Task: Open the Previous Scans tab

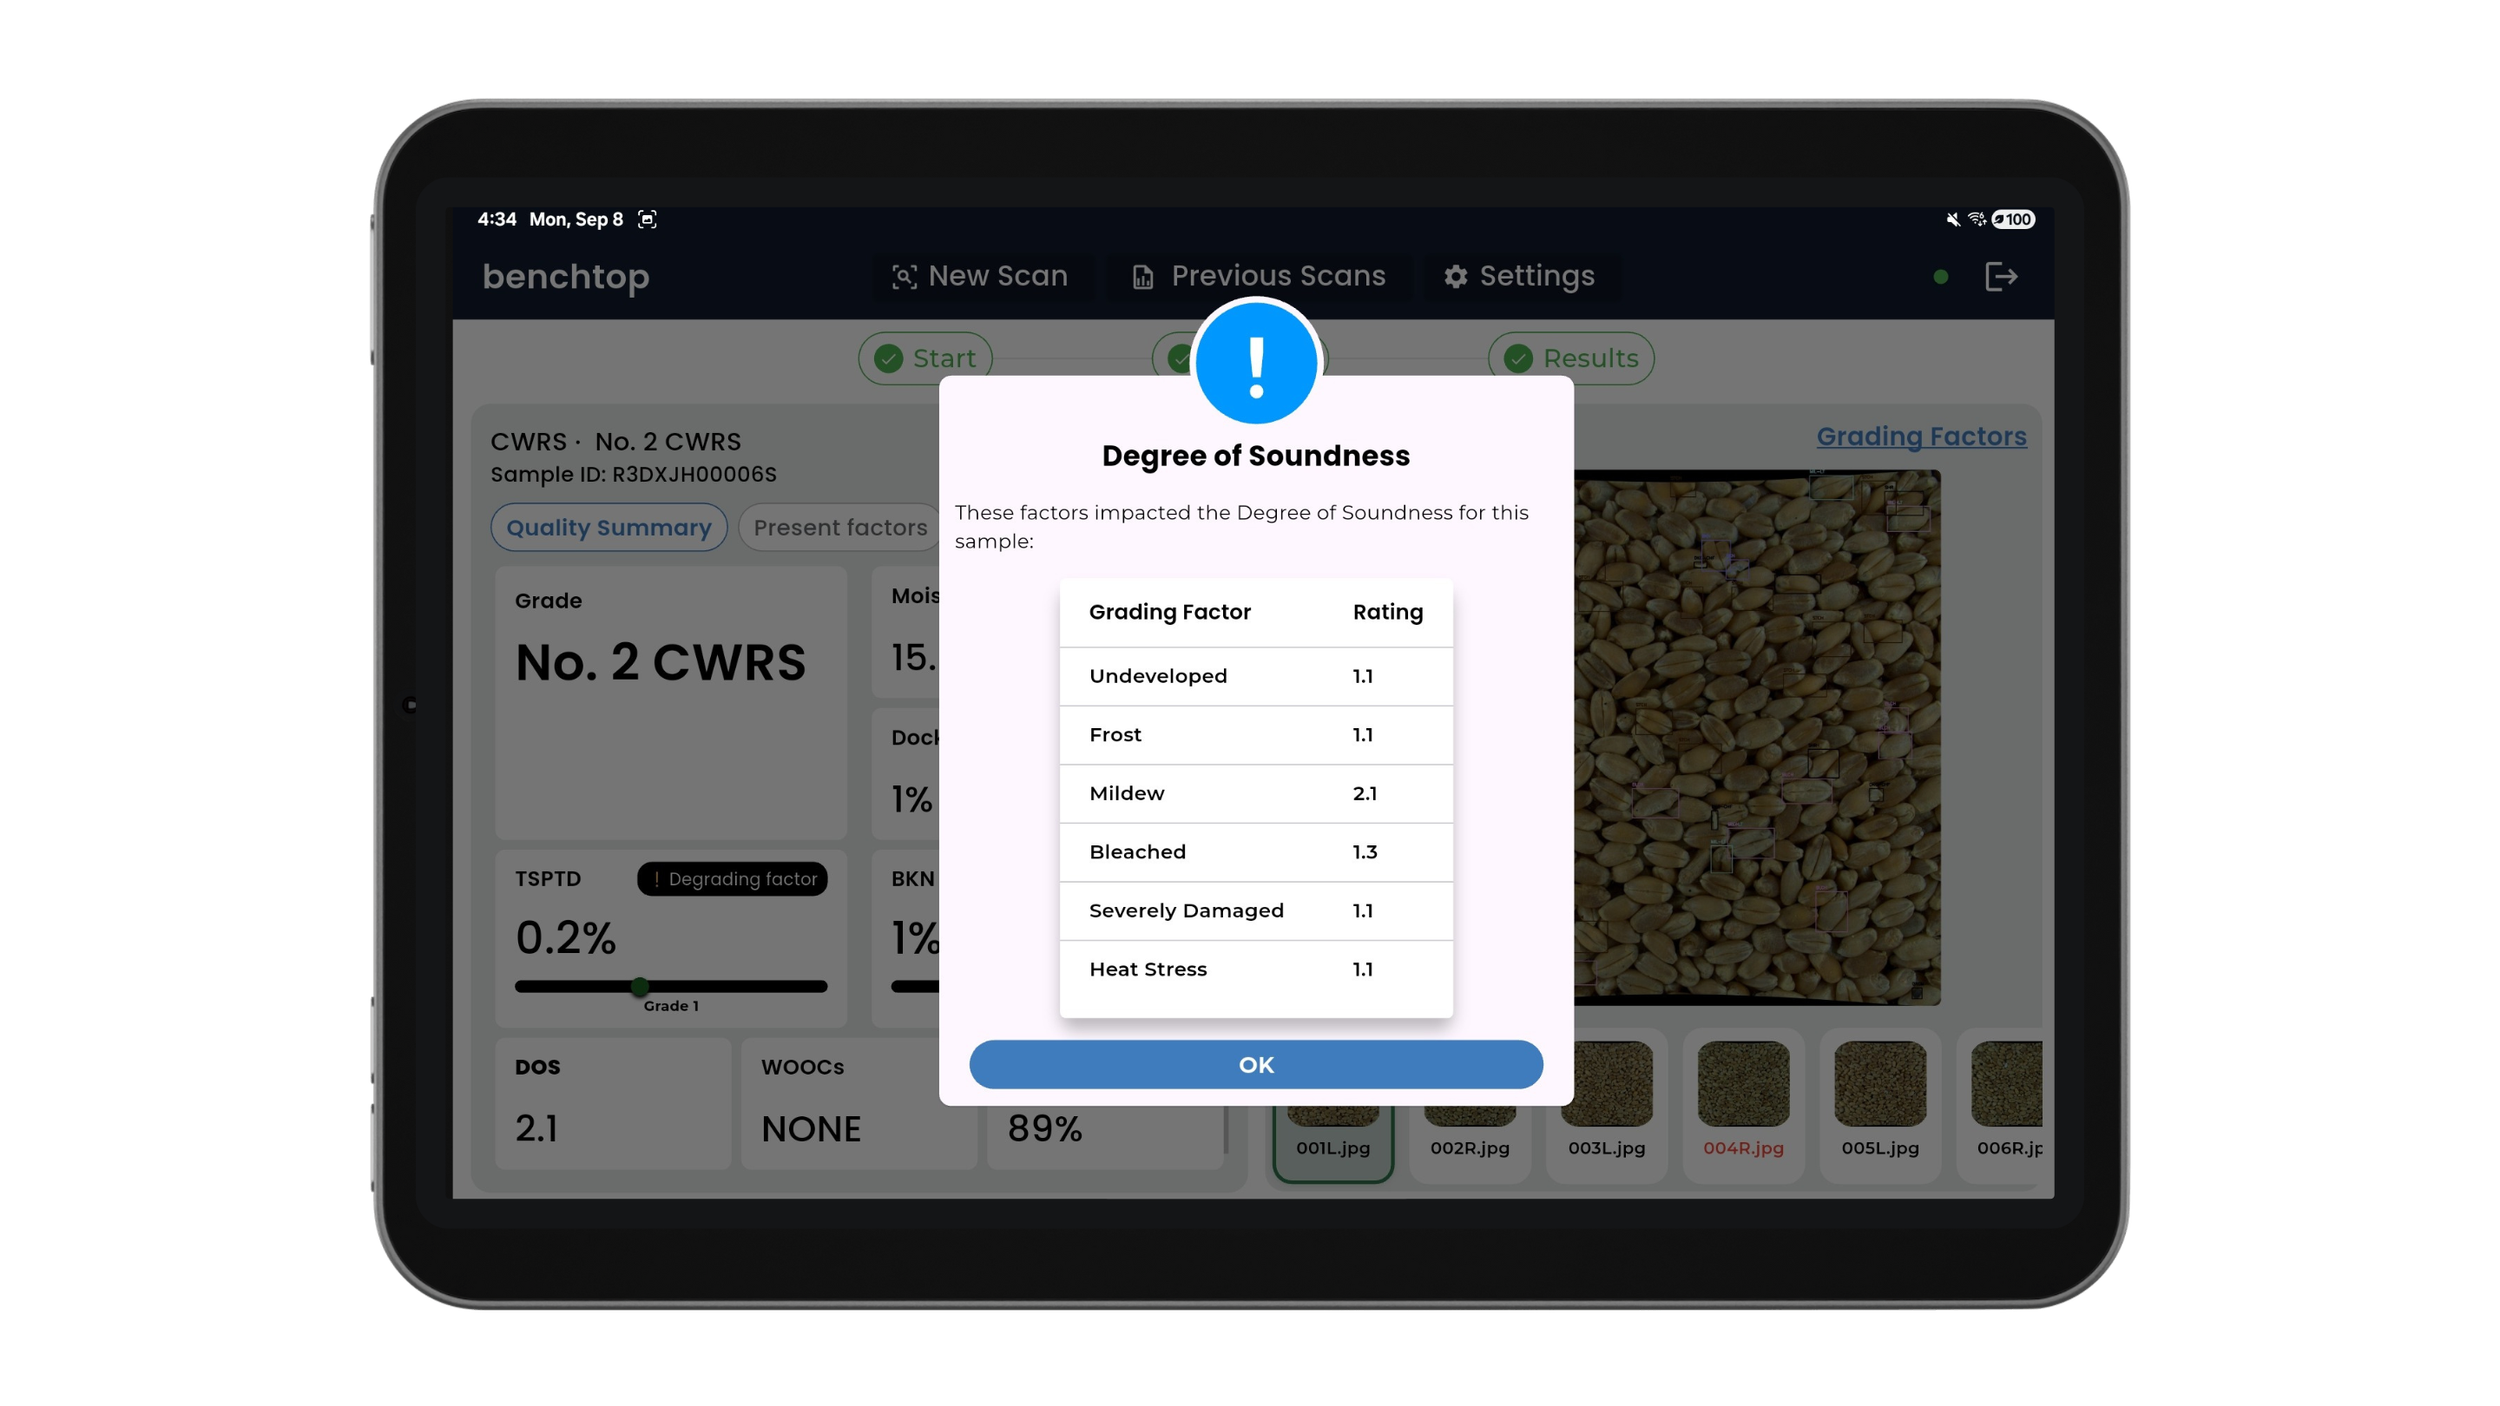Action: click(1258, 276)
